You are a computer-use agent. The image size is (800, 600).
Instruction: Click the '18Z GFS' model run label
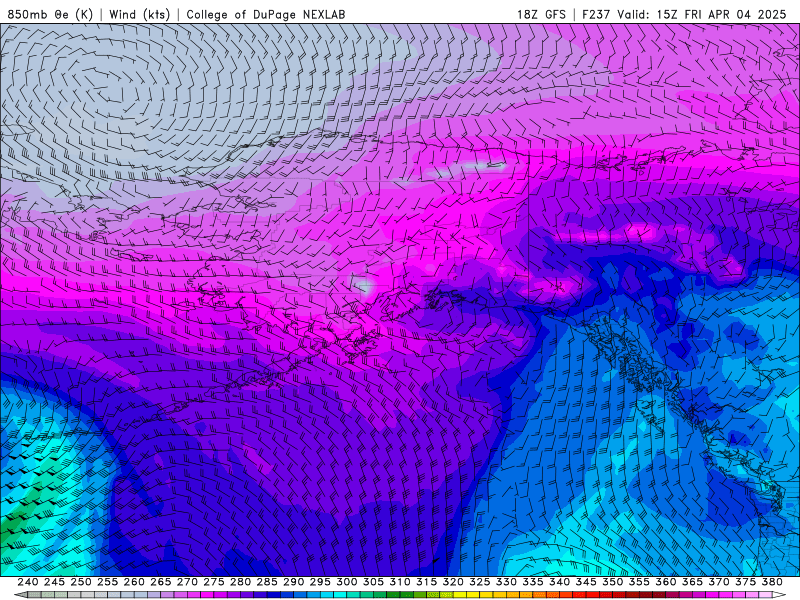click(541, 14)
